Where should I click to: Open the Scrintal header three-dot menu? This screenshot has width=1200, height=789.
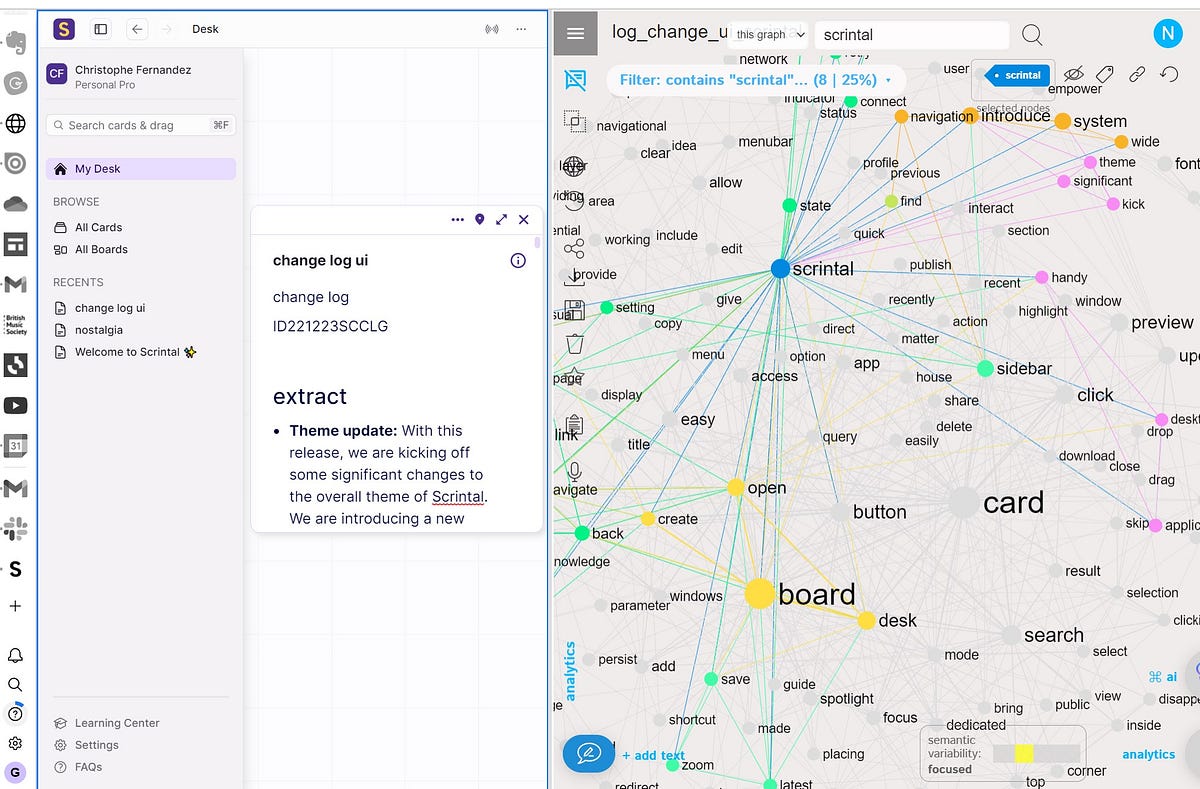click(521, 29)
